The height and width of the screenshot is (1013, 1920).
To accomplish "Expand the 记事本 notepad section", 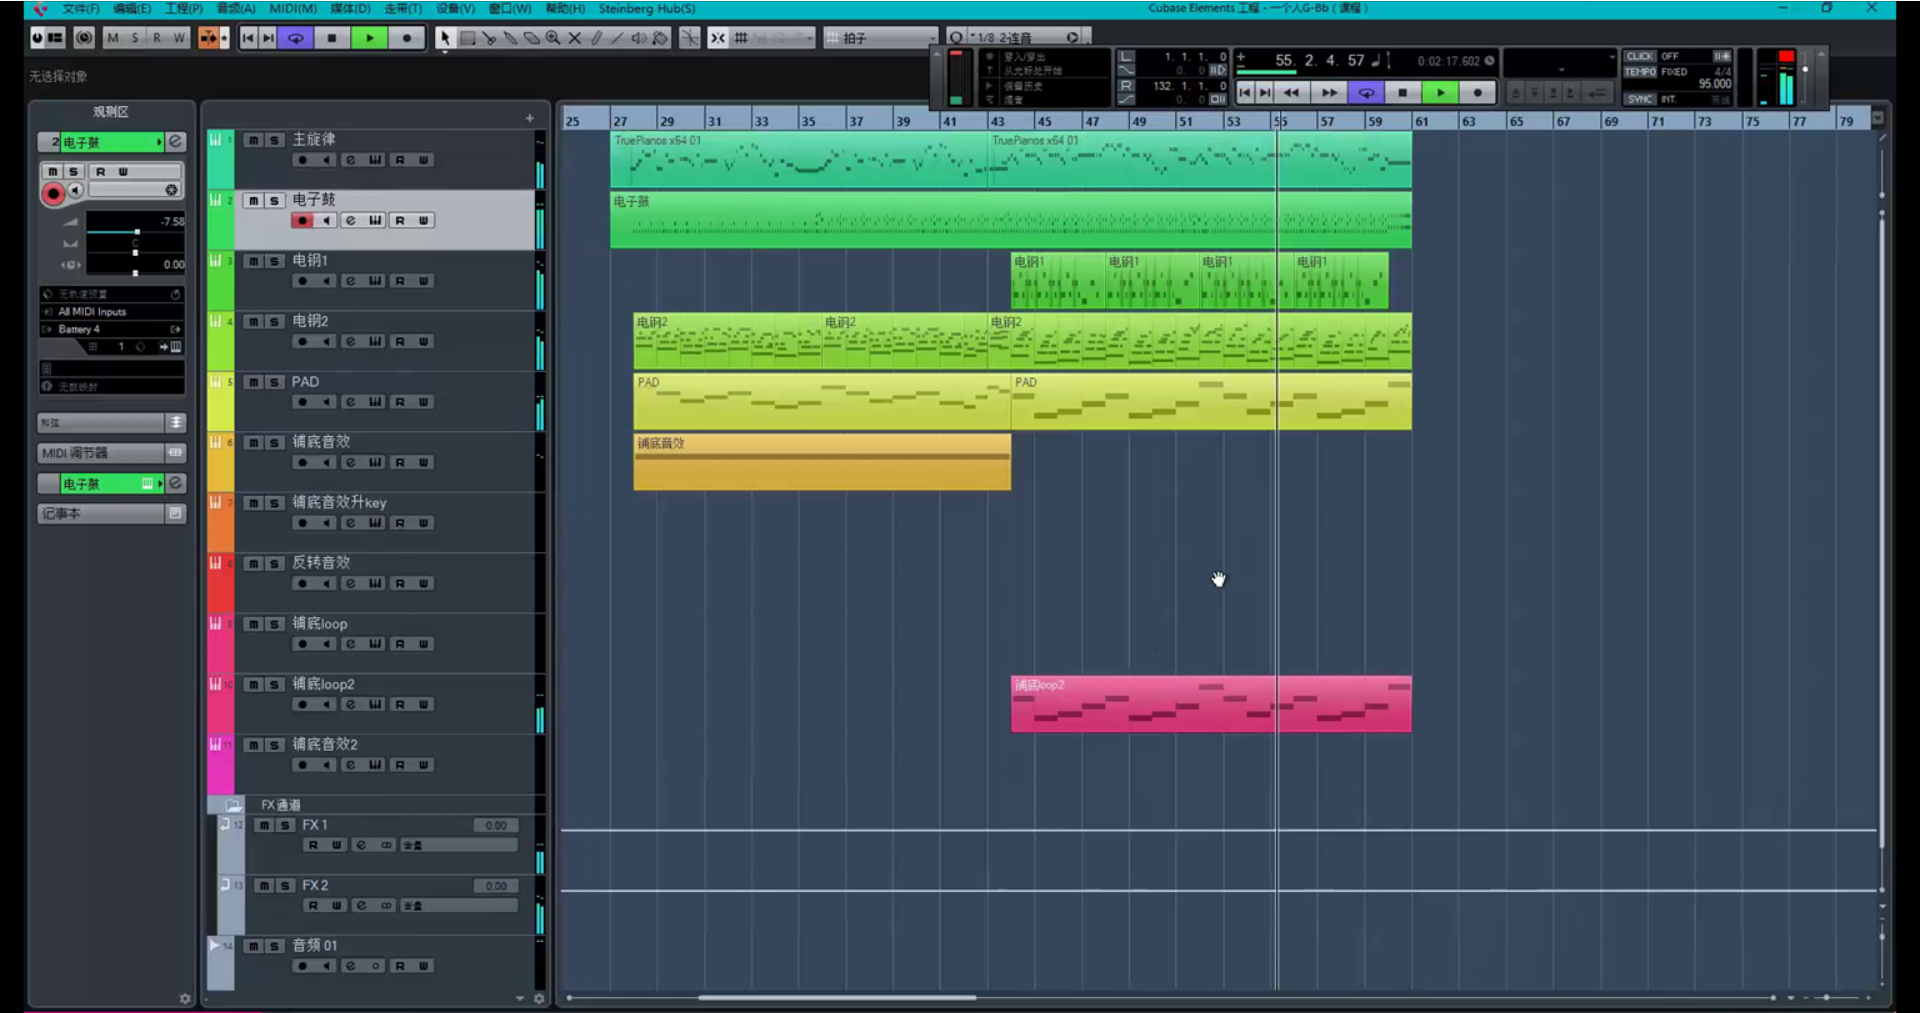I will [111, 513].
